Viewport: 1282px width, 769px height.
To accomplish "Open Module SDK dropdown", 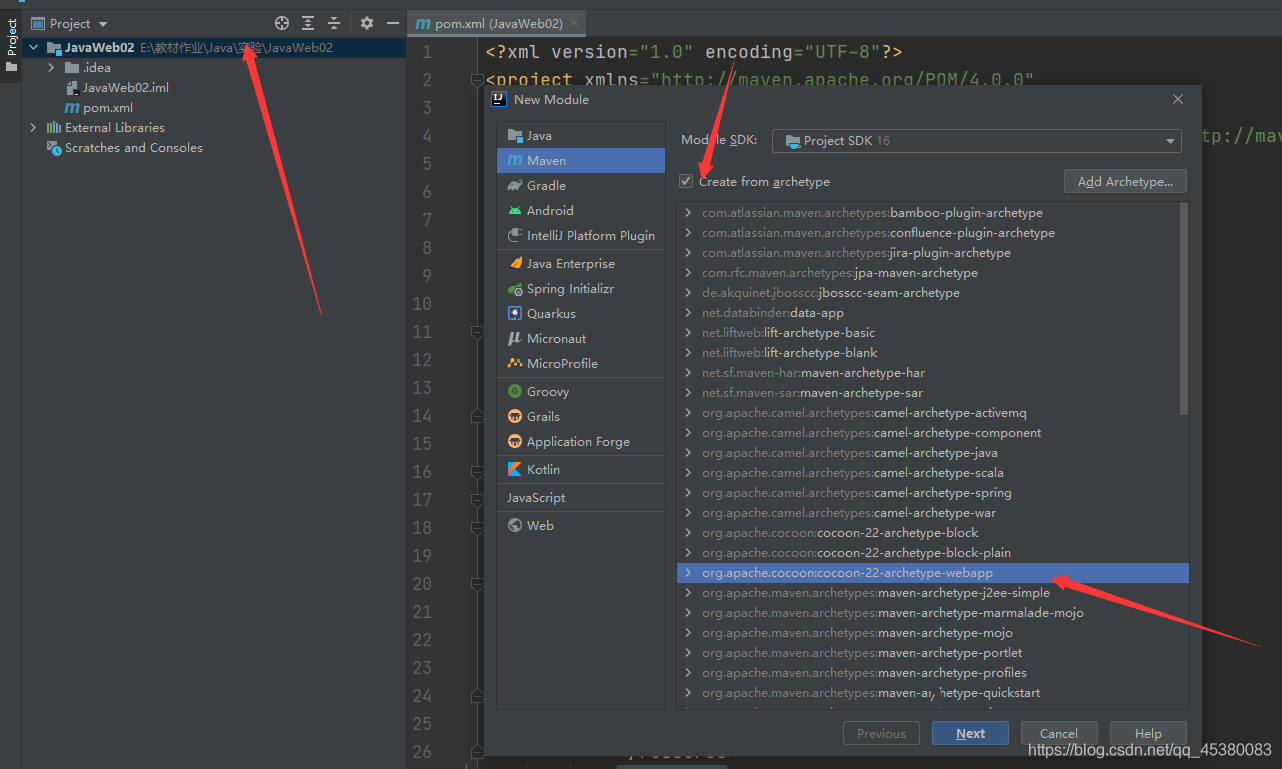I will click(977, 141).
